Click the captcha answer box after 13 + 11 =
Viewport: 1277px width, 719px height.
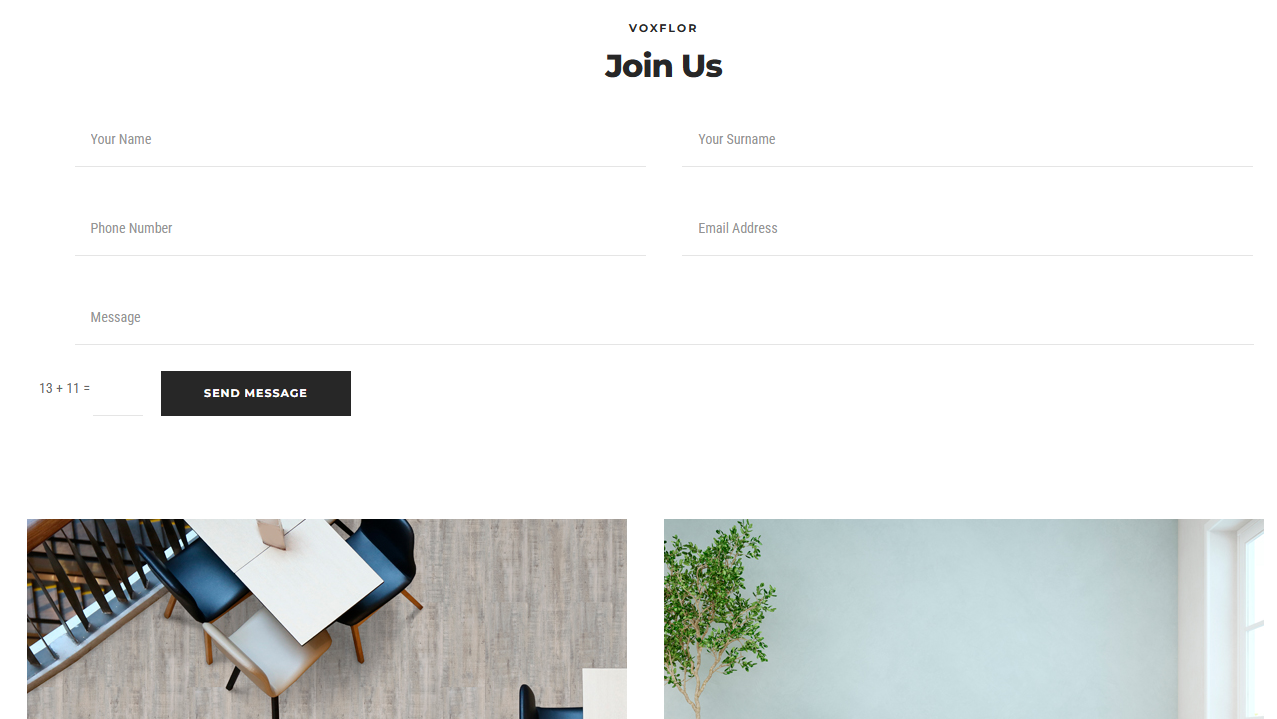[118, 393]
